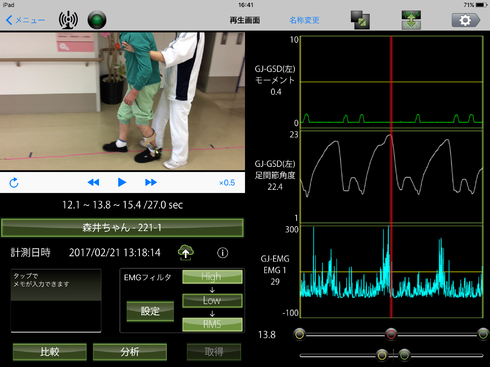Tap the red current-time slider knob
Screen dimensions: 490x367
point(391,334)
